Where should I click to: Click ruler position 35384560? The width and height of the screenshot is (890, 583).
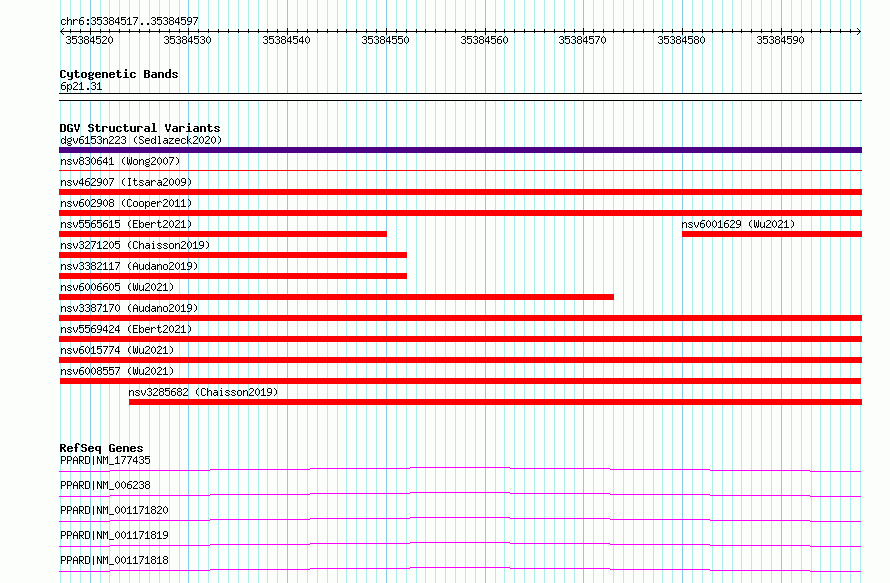(484, 40)
